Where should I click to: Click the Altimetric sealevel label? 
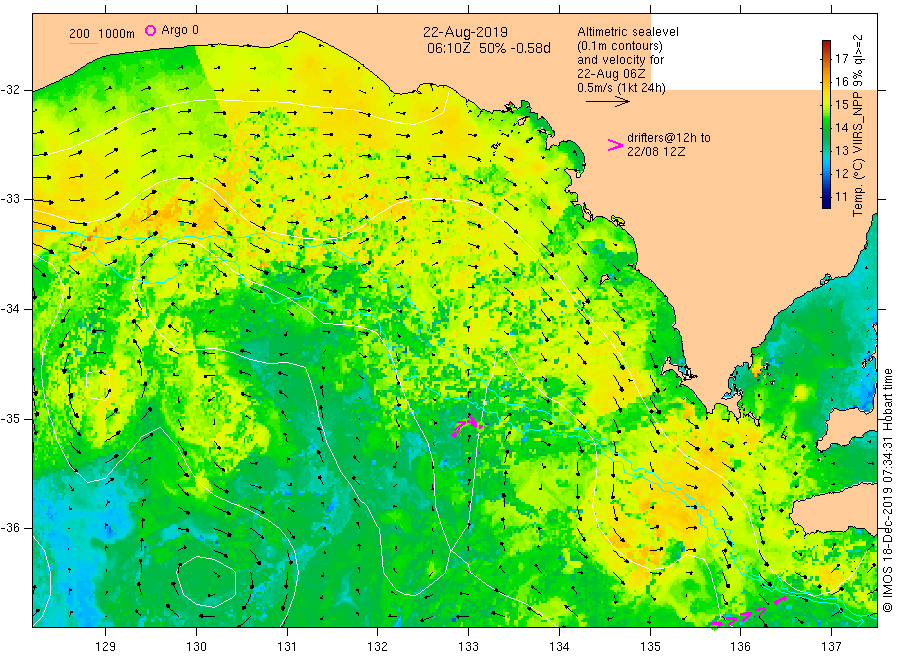click(x=628, y=32)
